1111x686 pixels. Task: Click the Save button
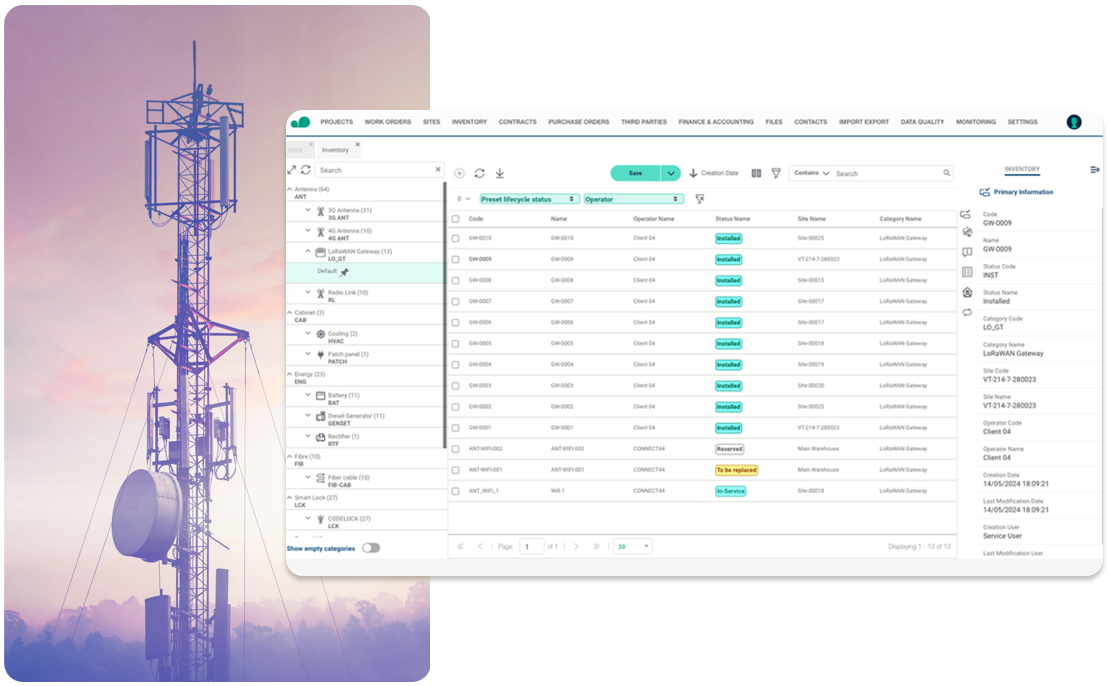[635, 173]
